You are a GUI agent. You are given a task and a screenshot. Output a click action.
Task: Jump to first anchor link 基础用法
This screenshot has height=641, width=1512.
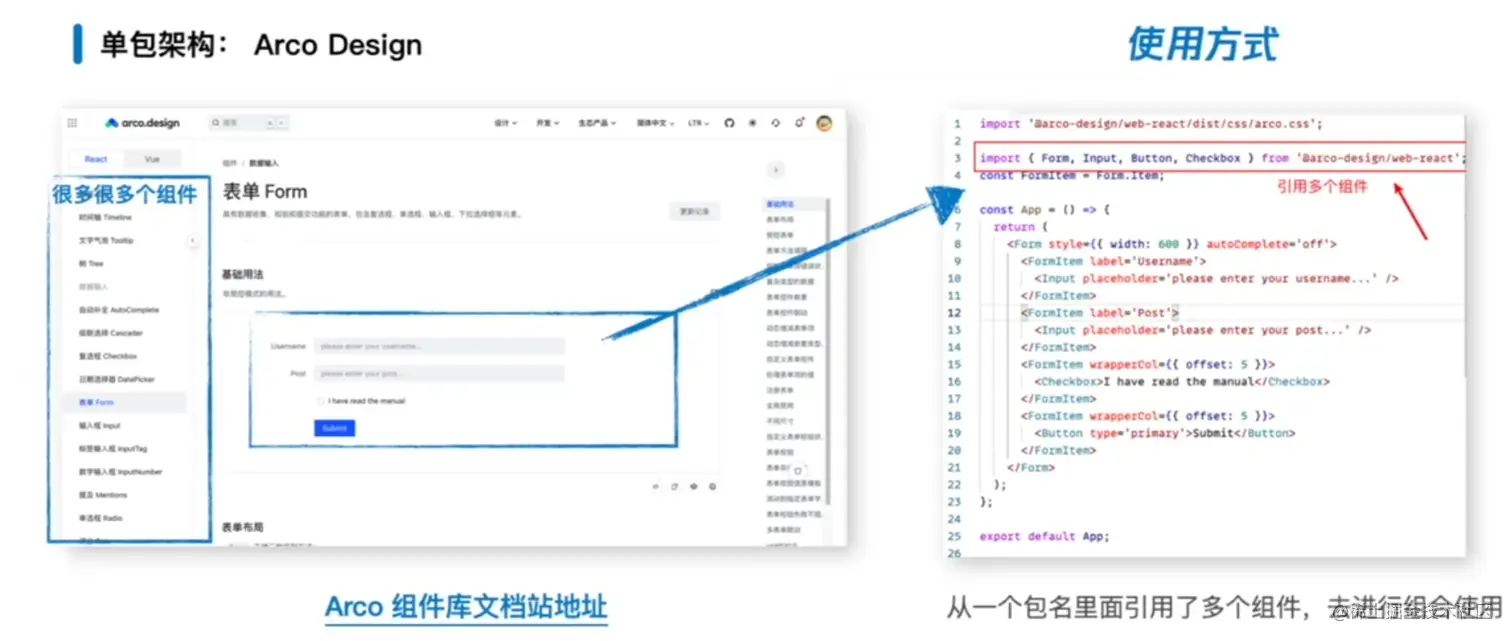pos(778,204)
